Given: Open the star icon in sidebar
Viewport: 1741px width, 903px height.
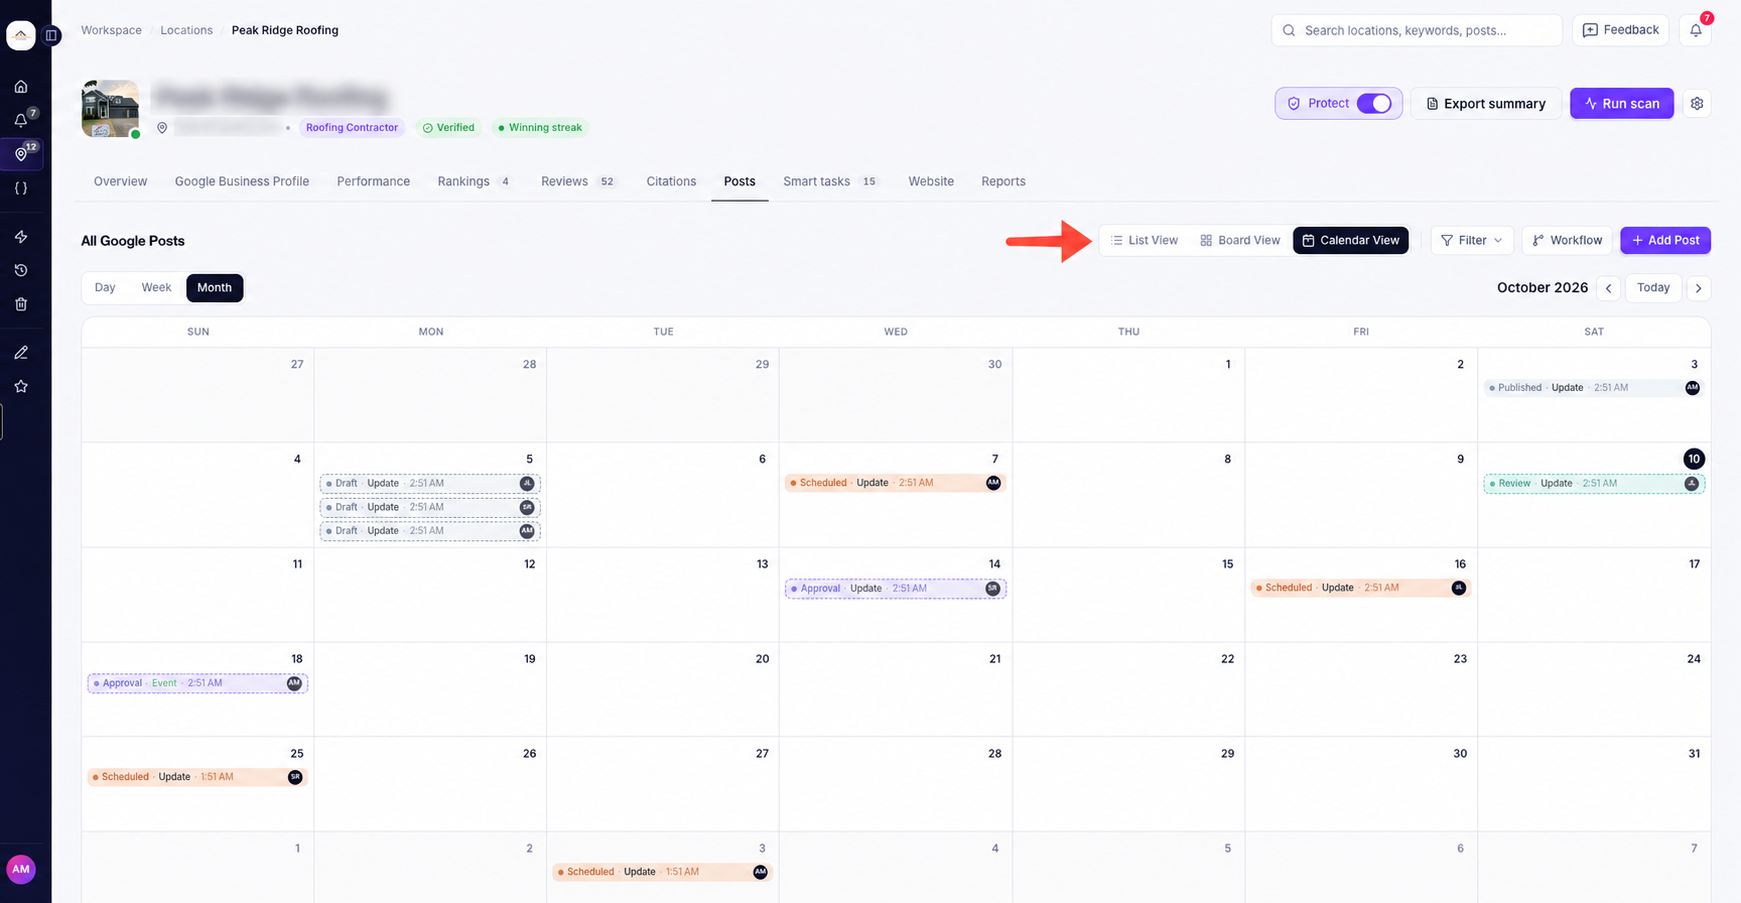Looking at the screenshot, I should point(21,386).
